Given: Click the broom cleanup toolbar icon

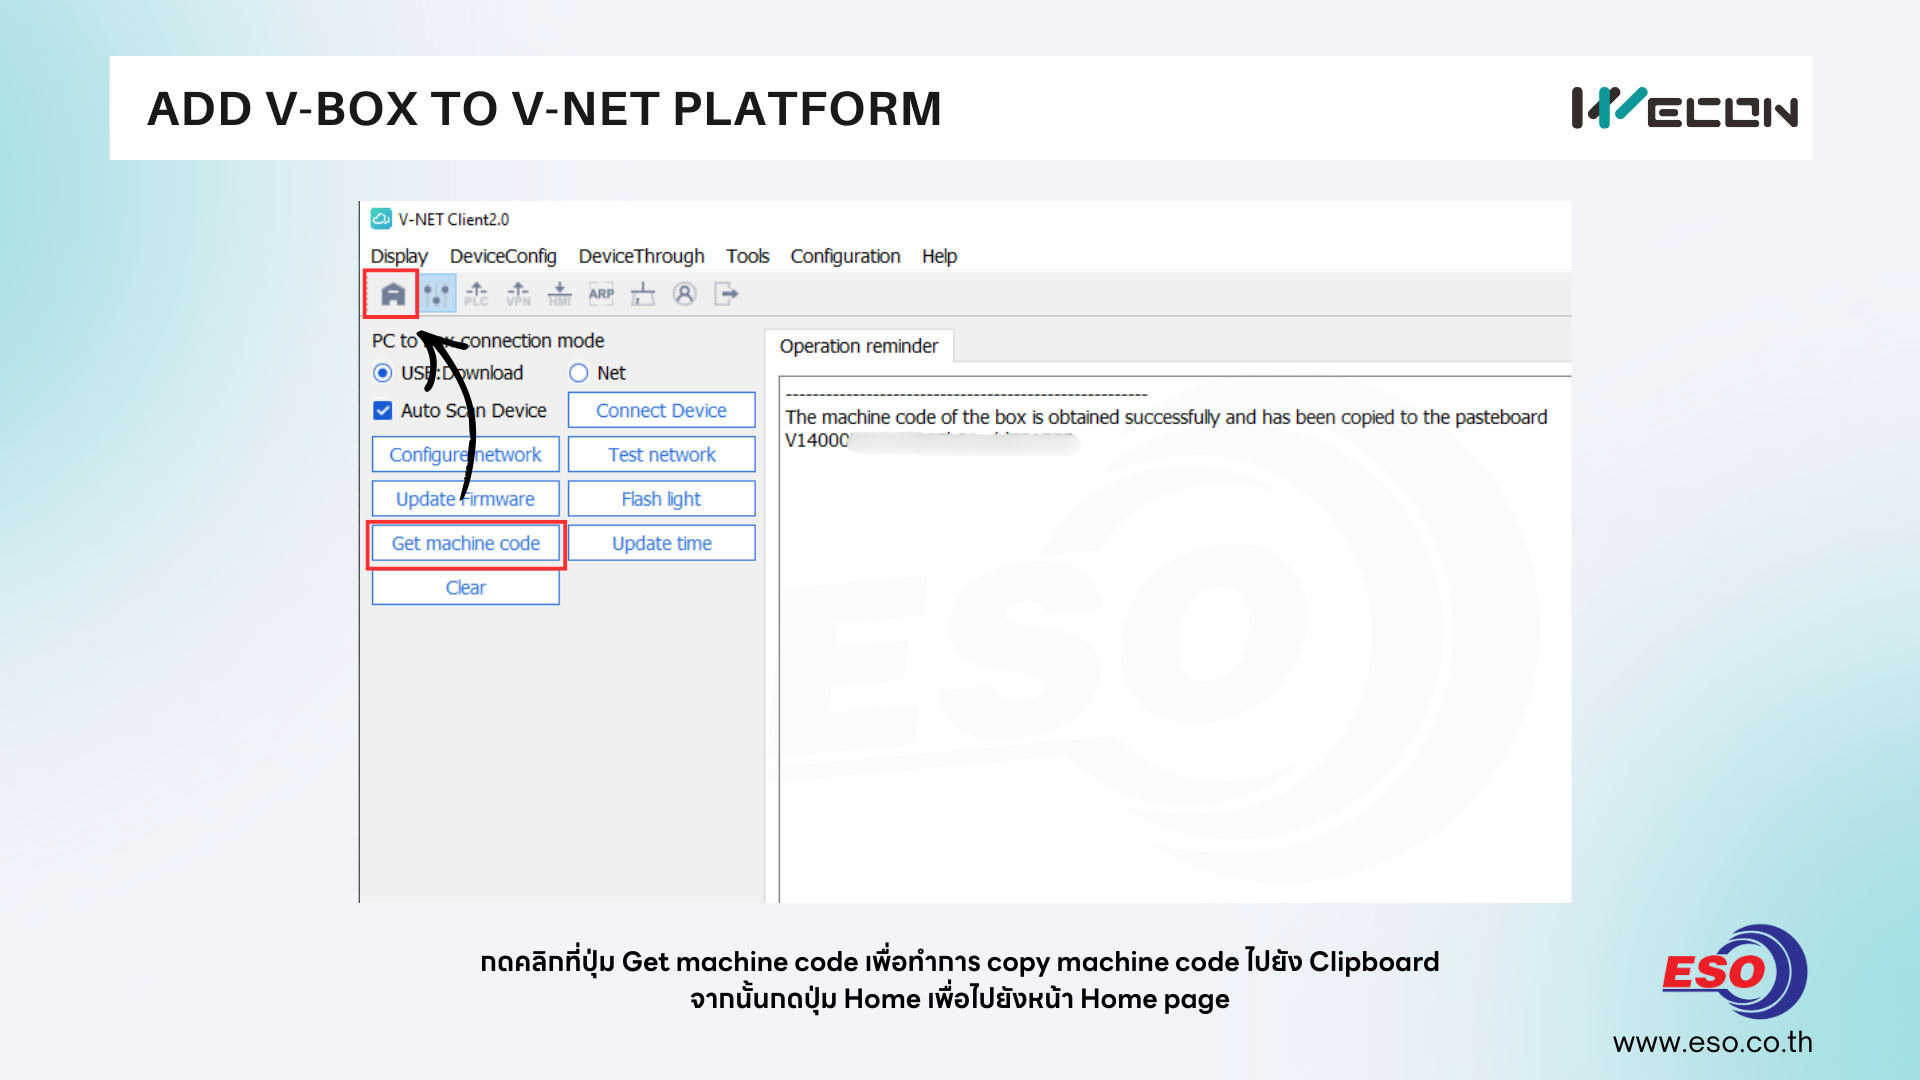Looking at the screenshot, I should [643, 294].
